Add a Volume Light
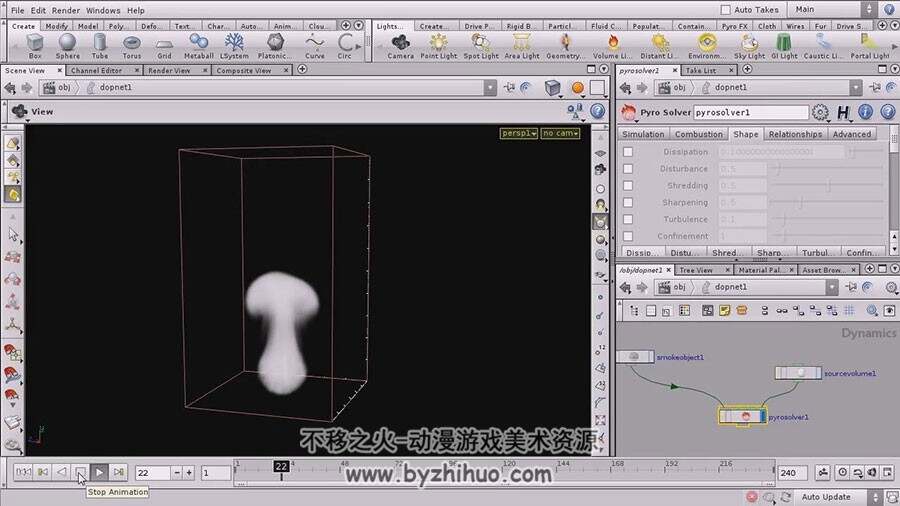 pyautogui.click(x=612, y=46)
